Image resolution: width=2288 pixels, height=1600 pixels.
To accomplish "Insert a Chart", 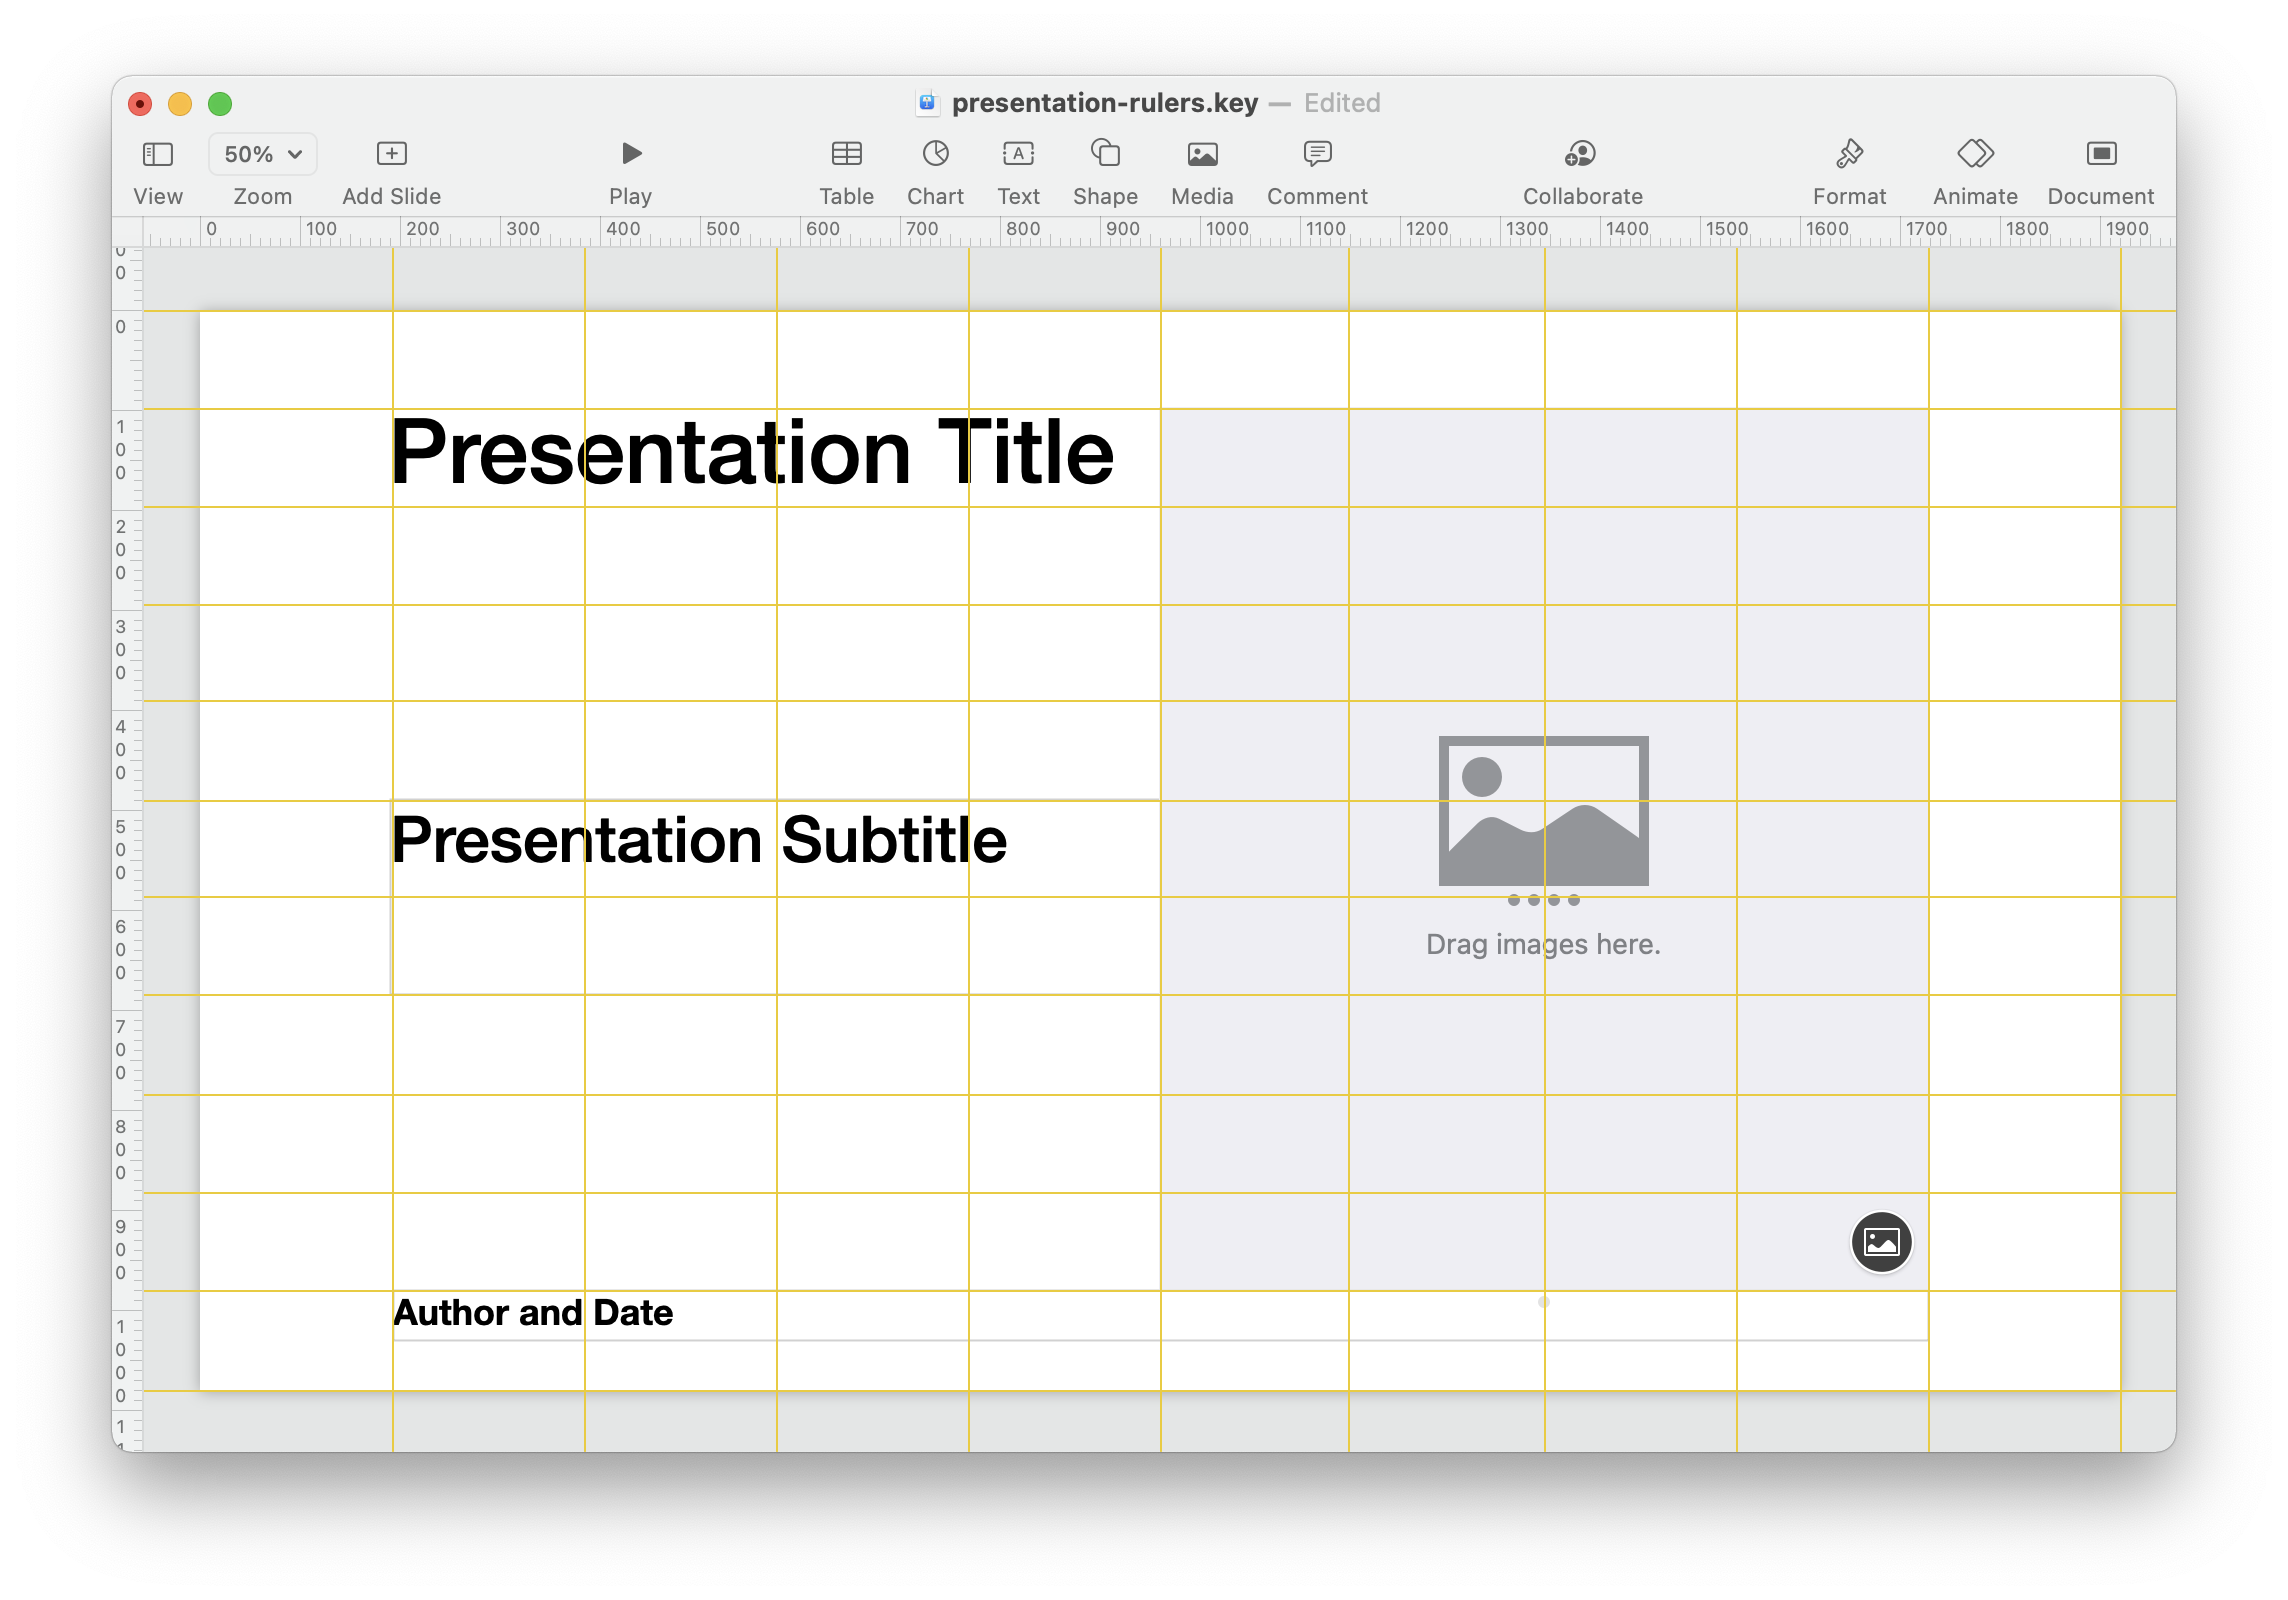I will [934, 155].
